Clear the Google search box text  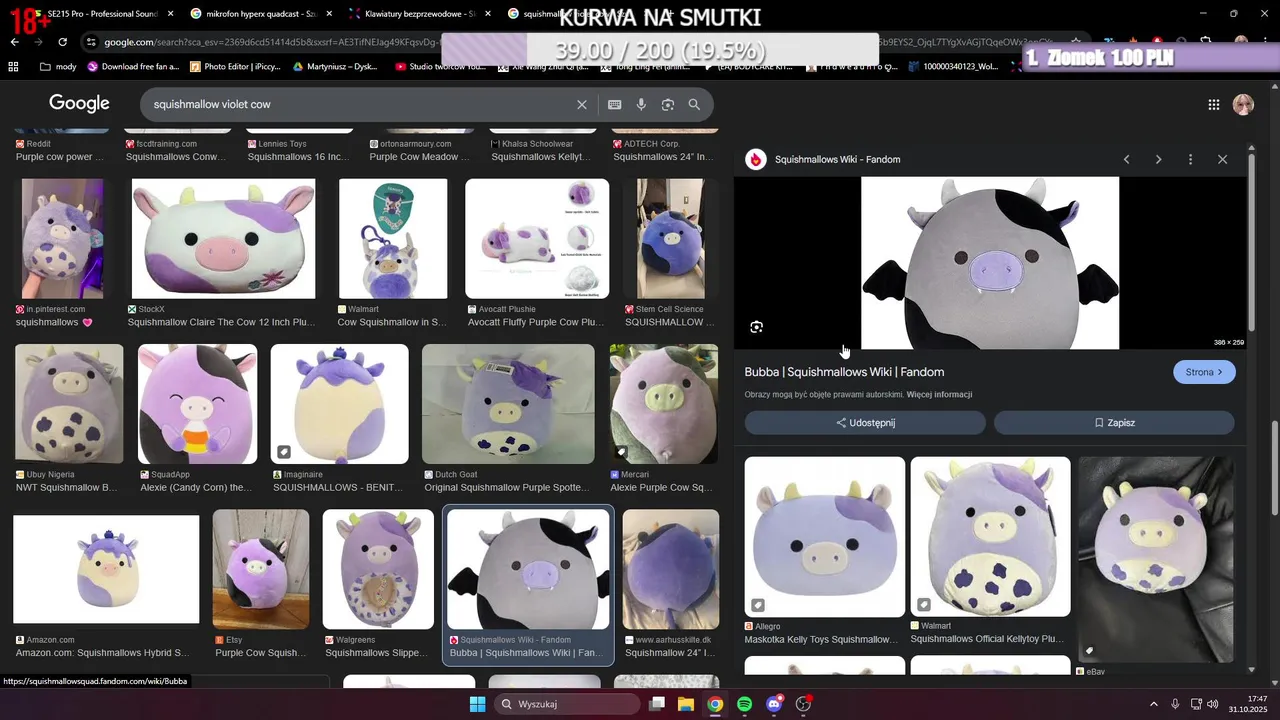click(582, 104)
